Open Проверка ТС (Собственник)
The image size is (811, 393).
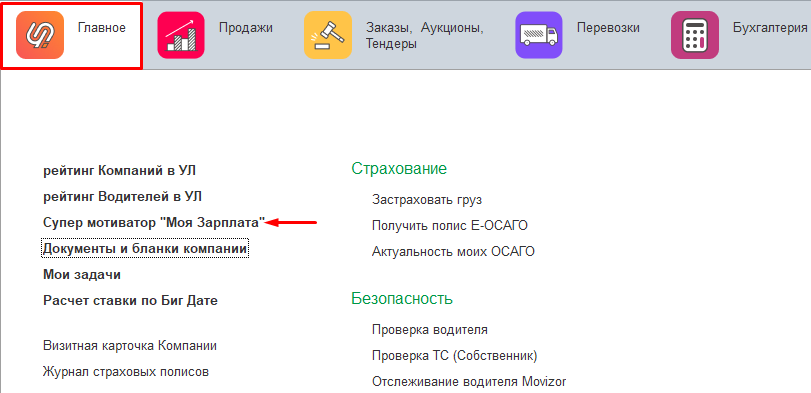click(455, 356)
